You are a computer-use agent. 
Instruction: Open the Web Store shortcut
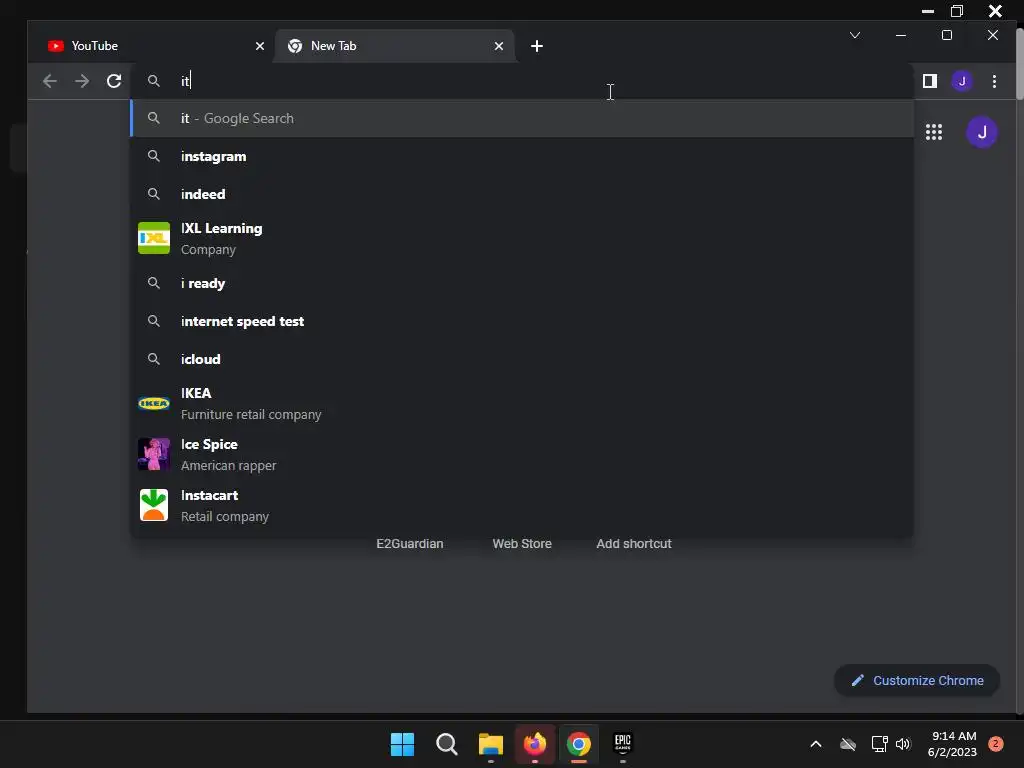click(522, 543)
